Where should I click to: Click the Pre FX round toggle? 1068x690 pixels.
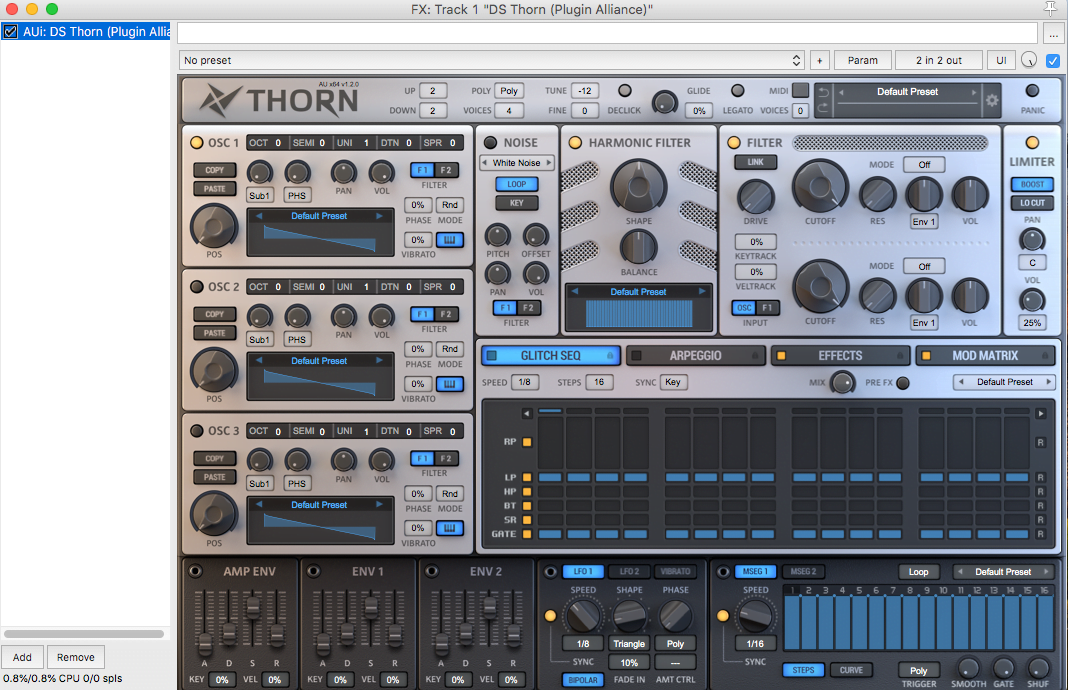[903, 382]
